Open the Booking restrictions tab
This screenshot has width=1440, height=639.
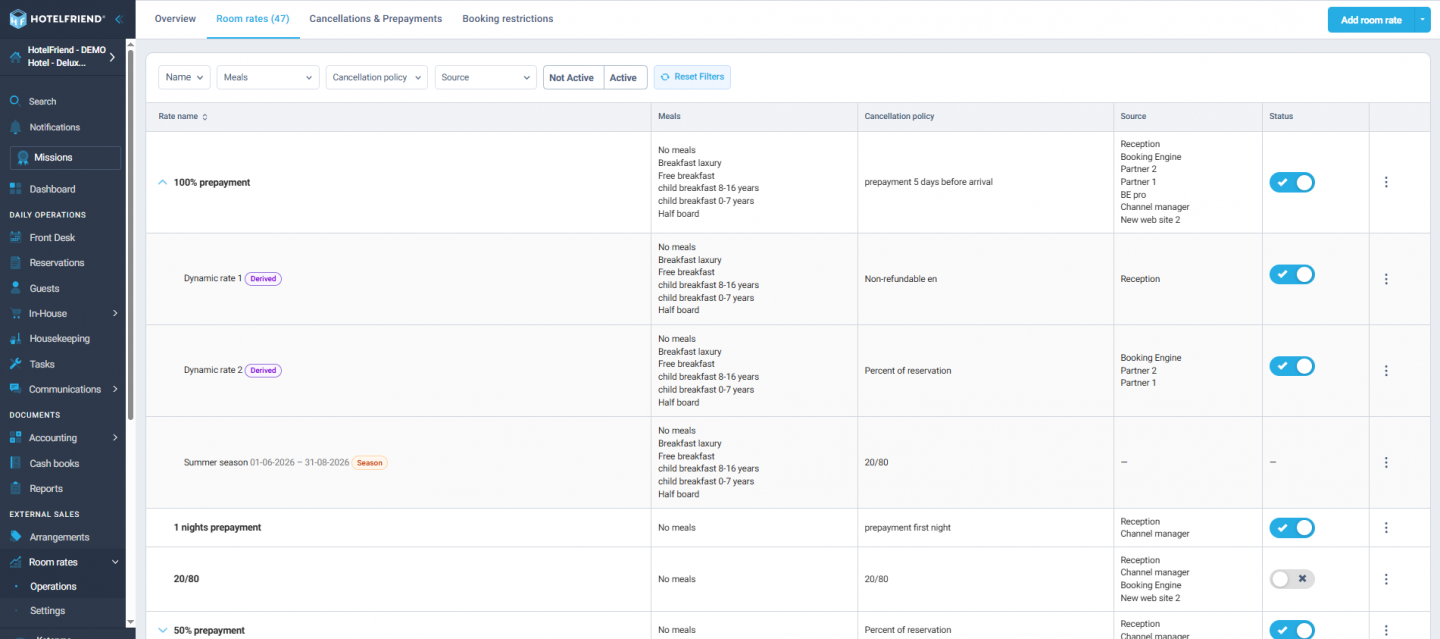508,19
